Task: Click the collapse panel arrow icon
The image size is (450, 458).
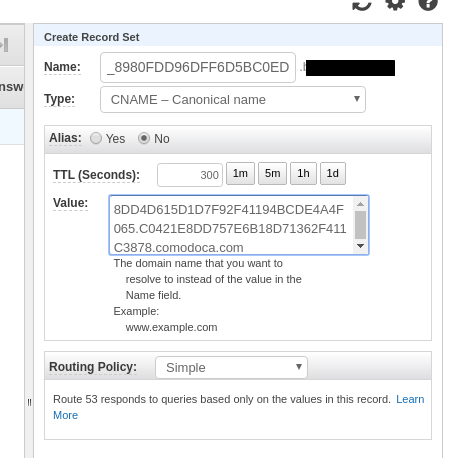Action: tap(5, 45)
